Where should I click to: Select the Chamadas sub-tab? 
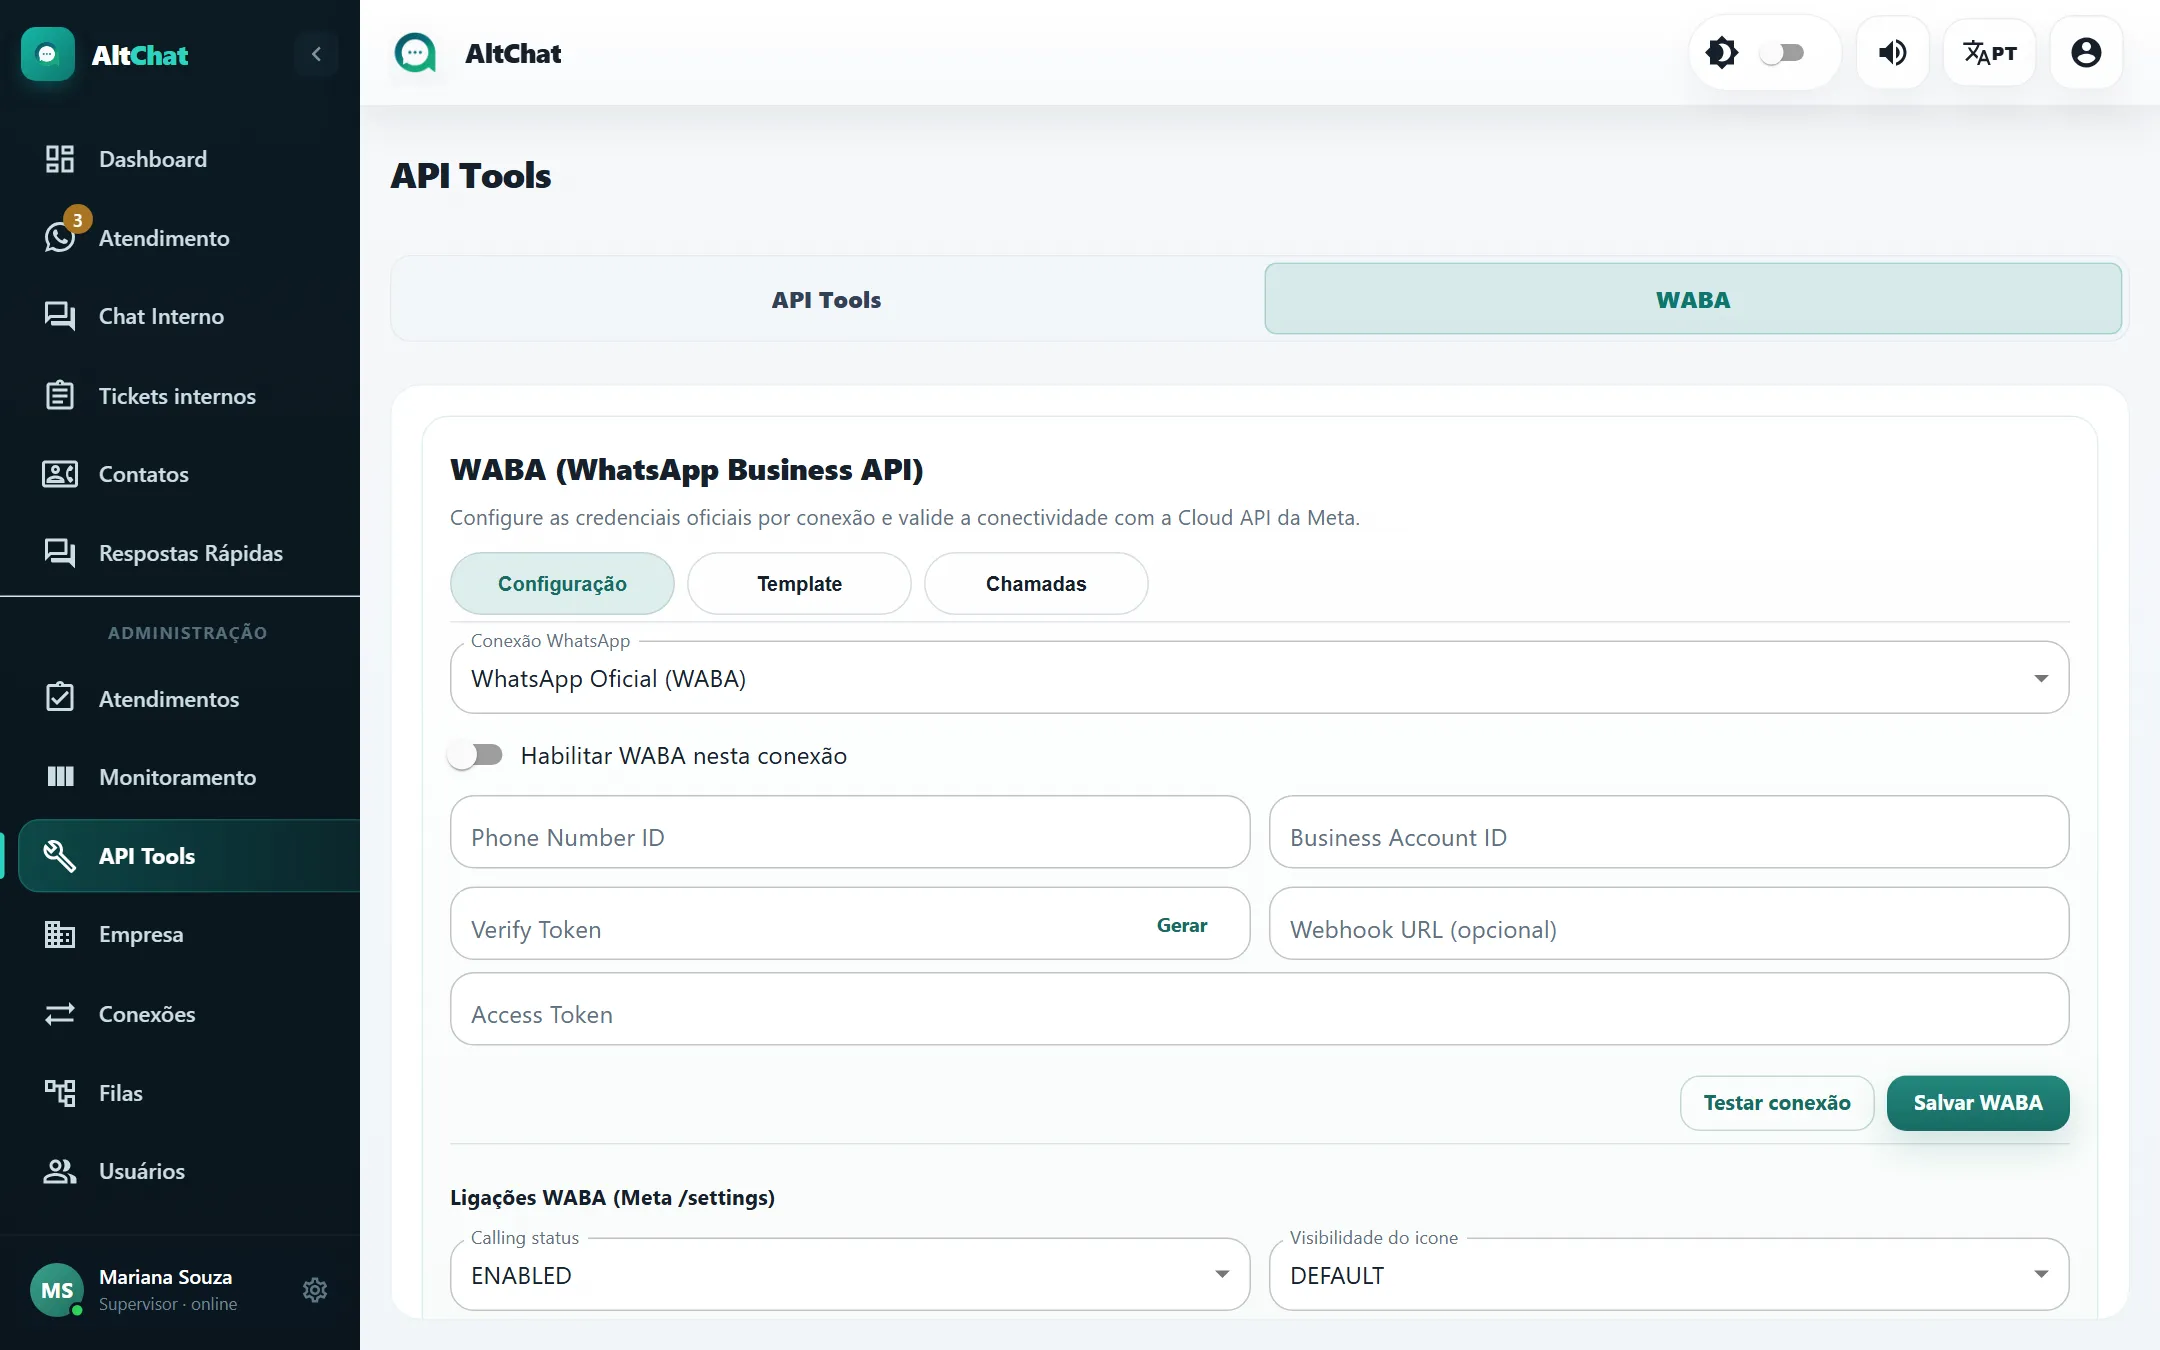[x=1036, y=584]
